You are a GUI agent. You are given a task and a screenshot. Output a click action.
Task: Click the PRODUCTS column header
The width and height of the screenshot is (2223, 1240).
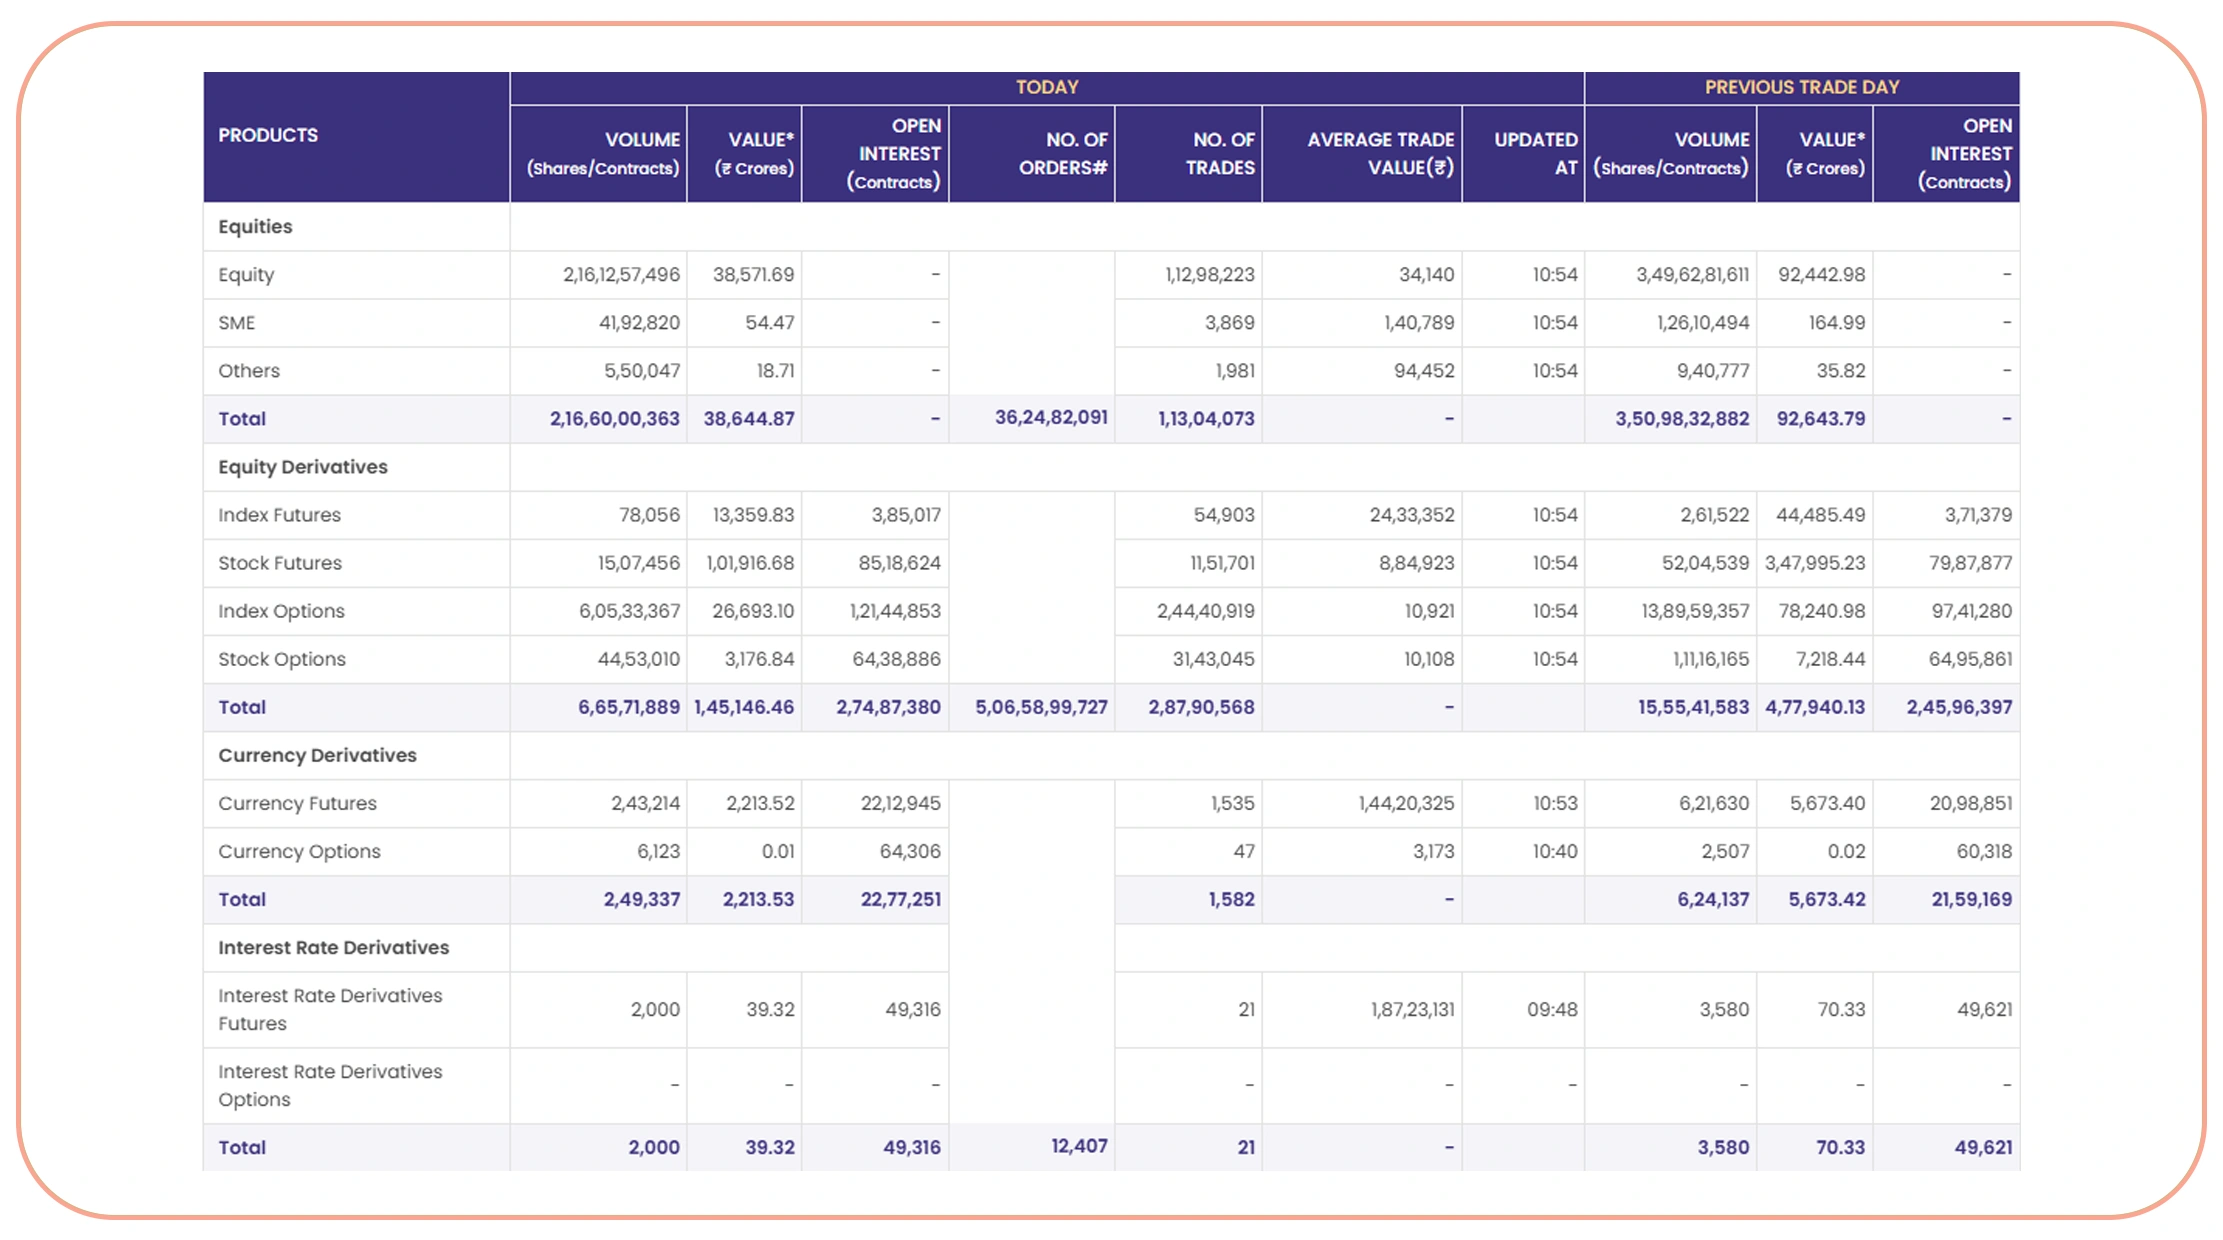268,135
